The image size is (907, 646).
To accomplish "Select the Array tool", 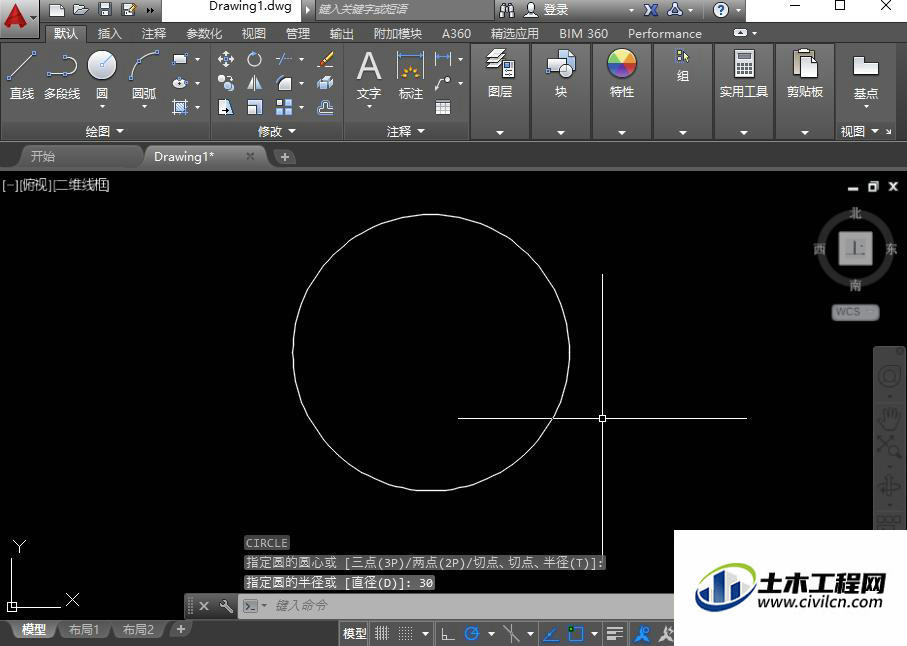I will [x=284, y=107].
